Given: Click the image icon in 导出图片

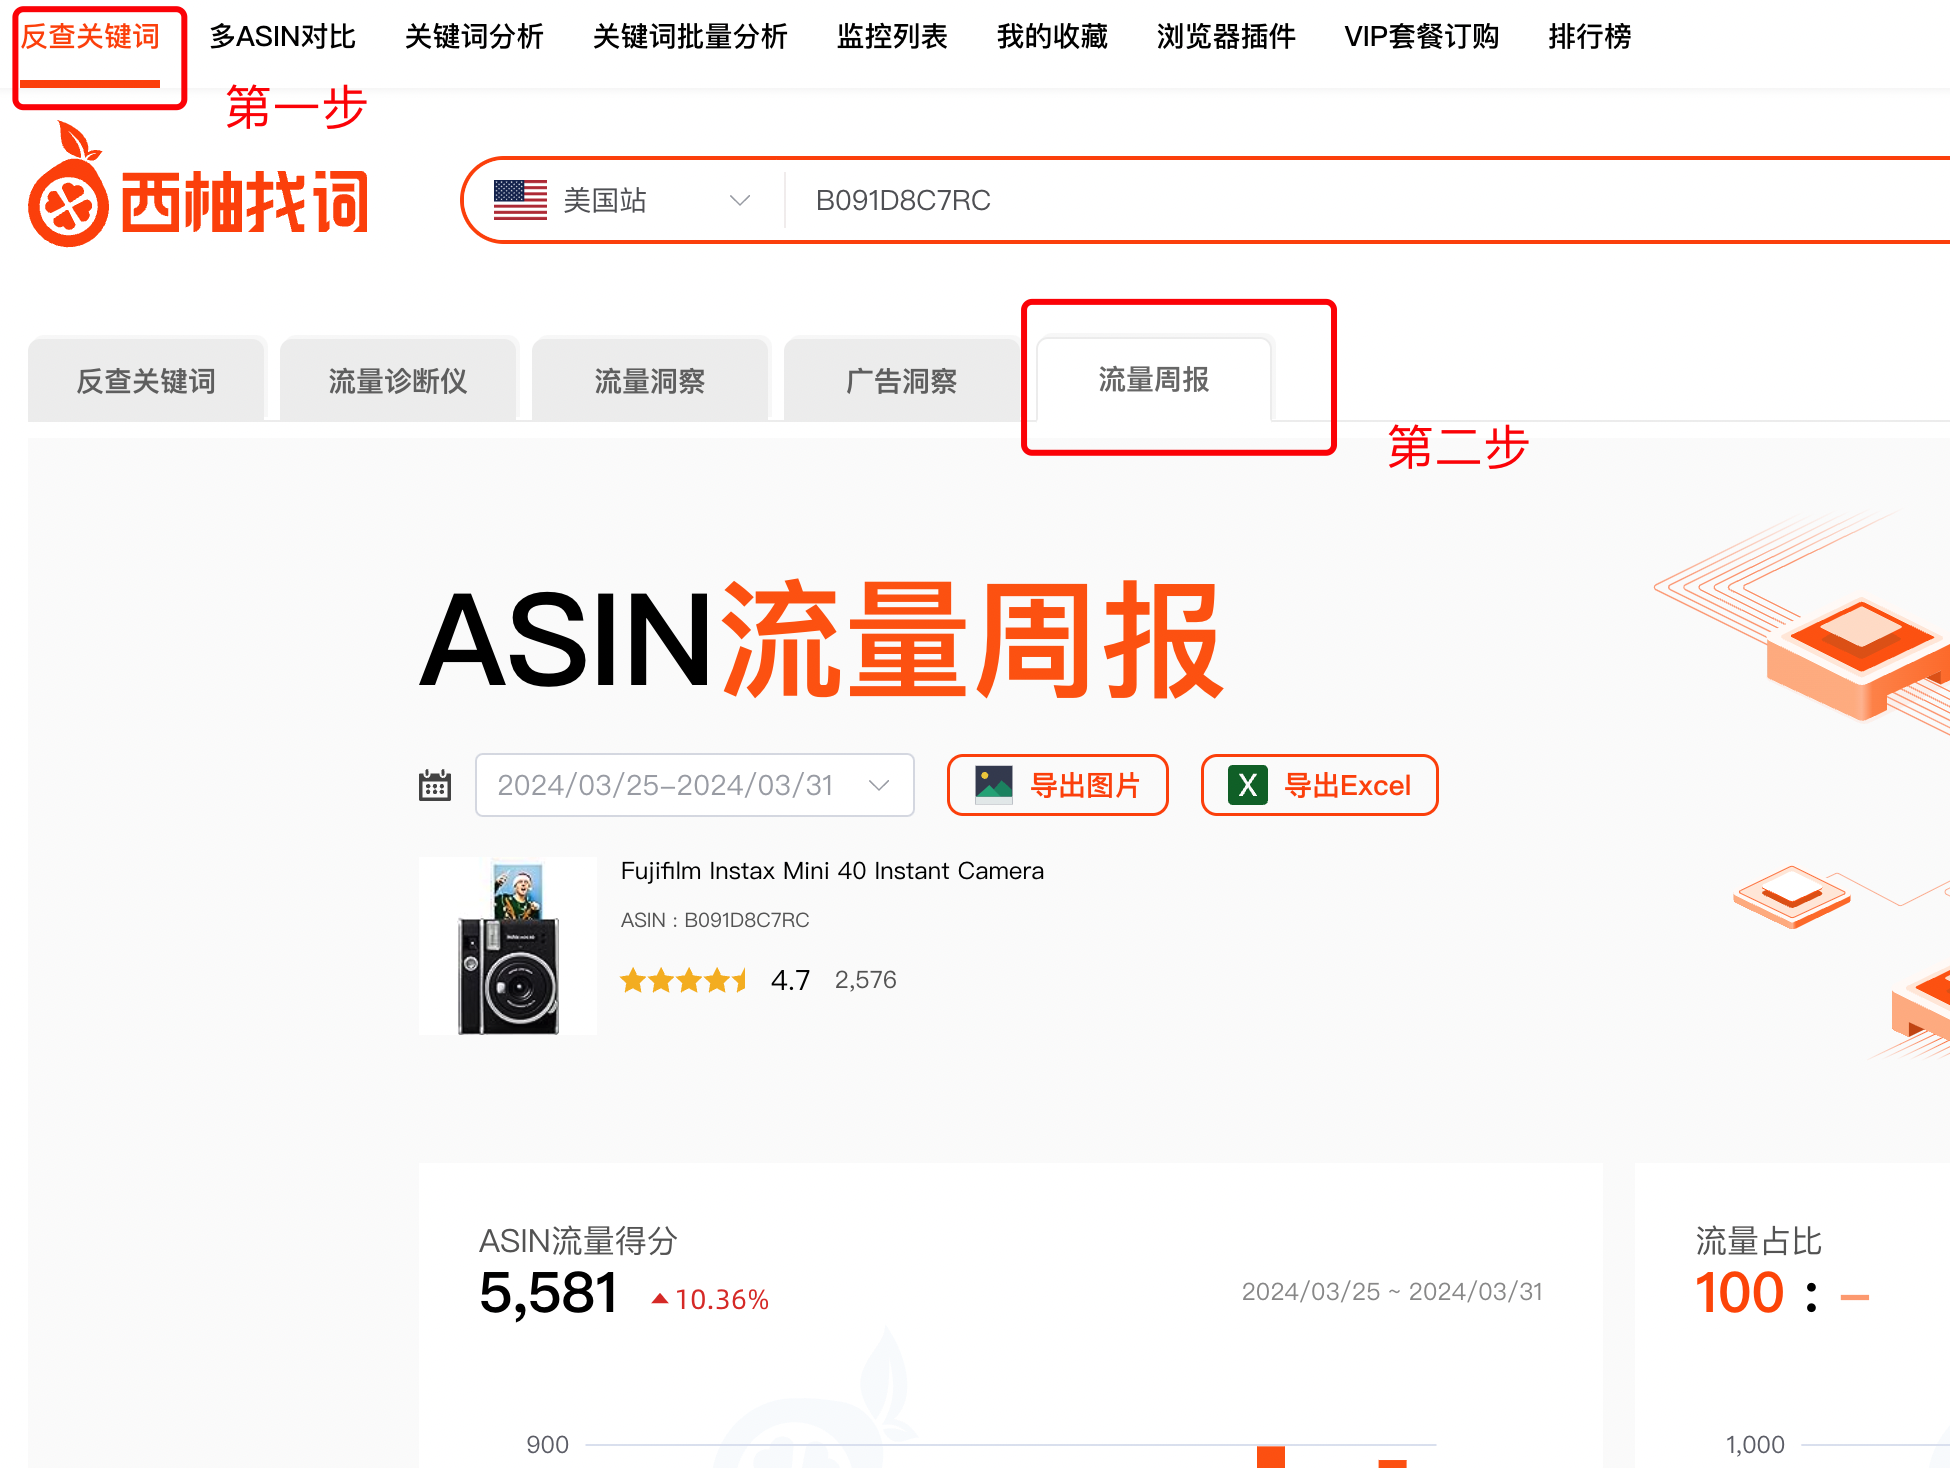Looking at the screenshot, I should coord(994,785).
